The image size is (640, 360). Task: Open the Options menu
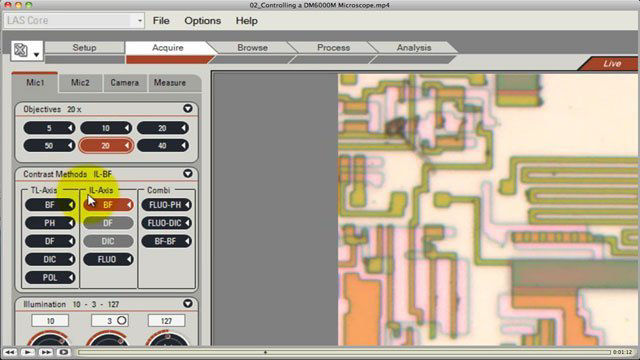tap(202, 21)
